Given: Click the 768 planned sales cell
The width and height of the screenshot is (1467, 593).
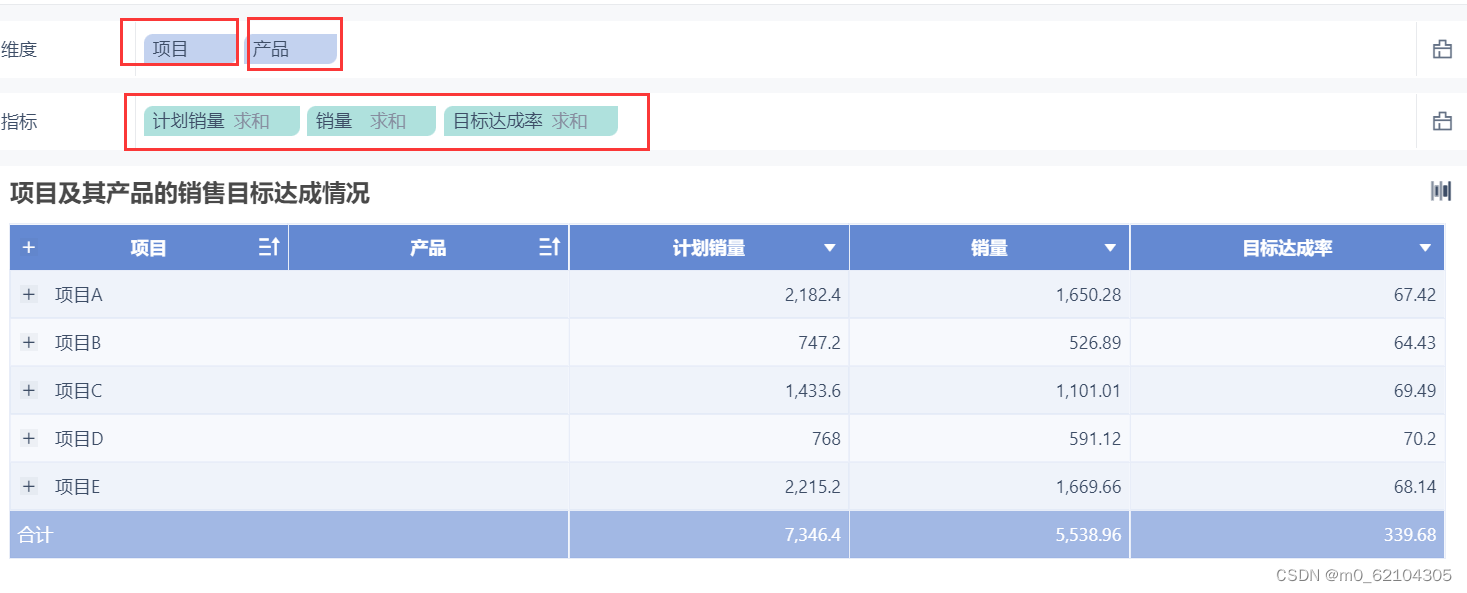Looking at the screenshot, I should pos(709,438).
